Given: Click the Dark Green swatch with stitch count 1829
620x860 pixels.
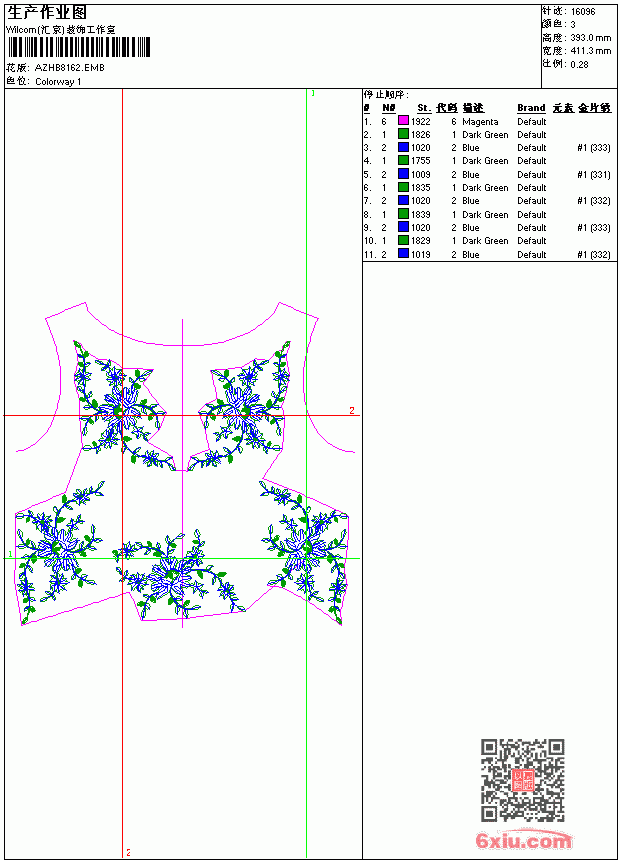Looking at the screenshot, I should point(403,240).
